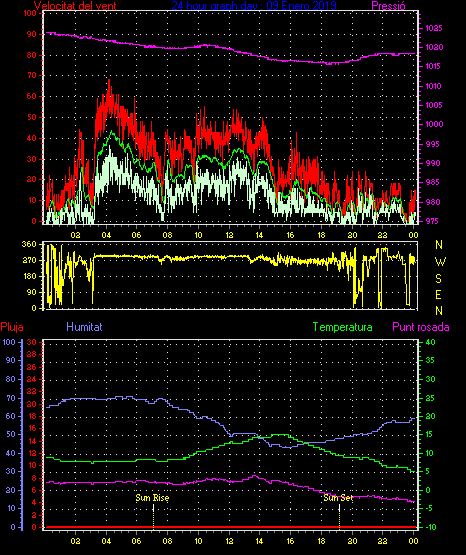Click the 'Sun Rise' marker label
The image size is (466, 555).
[x=153, y=498]
